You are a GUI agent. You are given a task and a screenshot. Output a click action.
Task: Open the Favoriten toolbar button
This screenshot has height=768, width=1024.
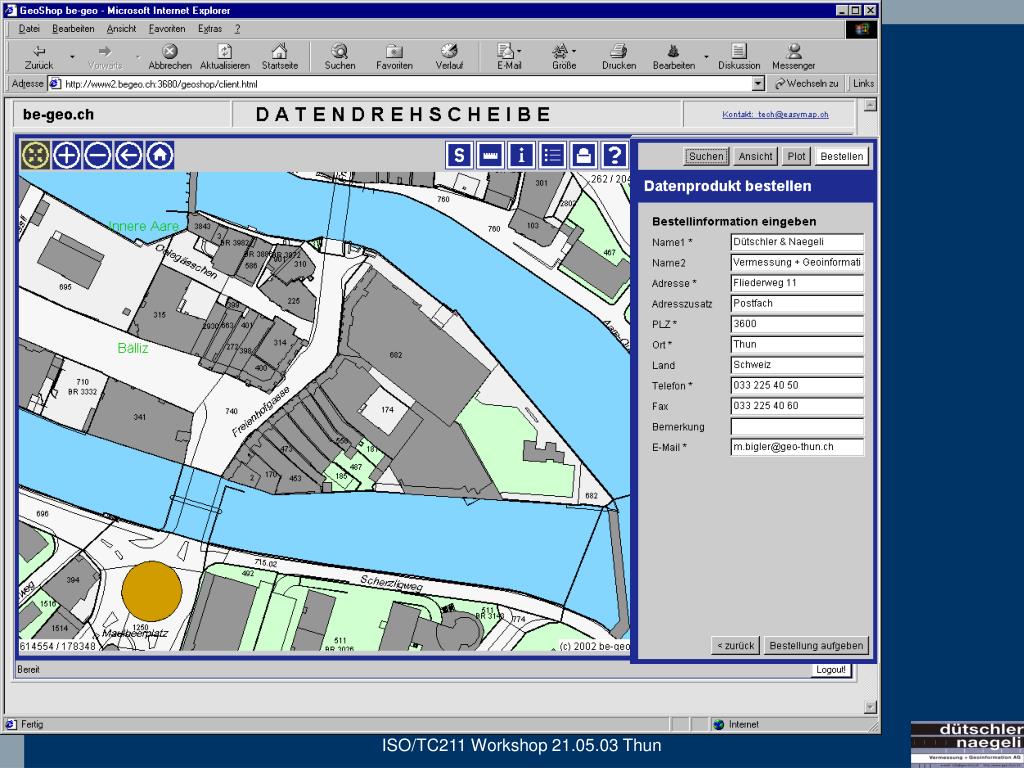[x=394, y=57]
